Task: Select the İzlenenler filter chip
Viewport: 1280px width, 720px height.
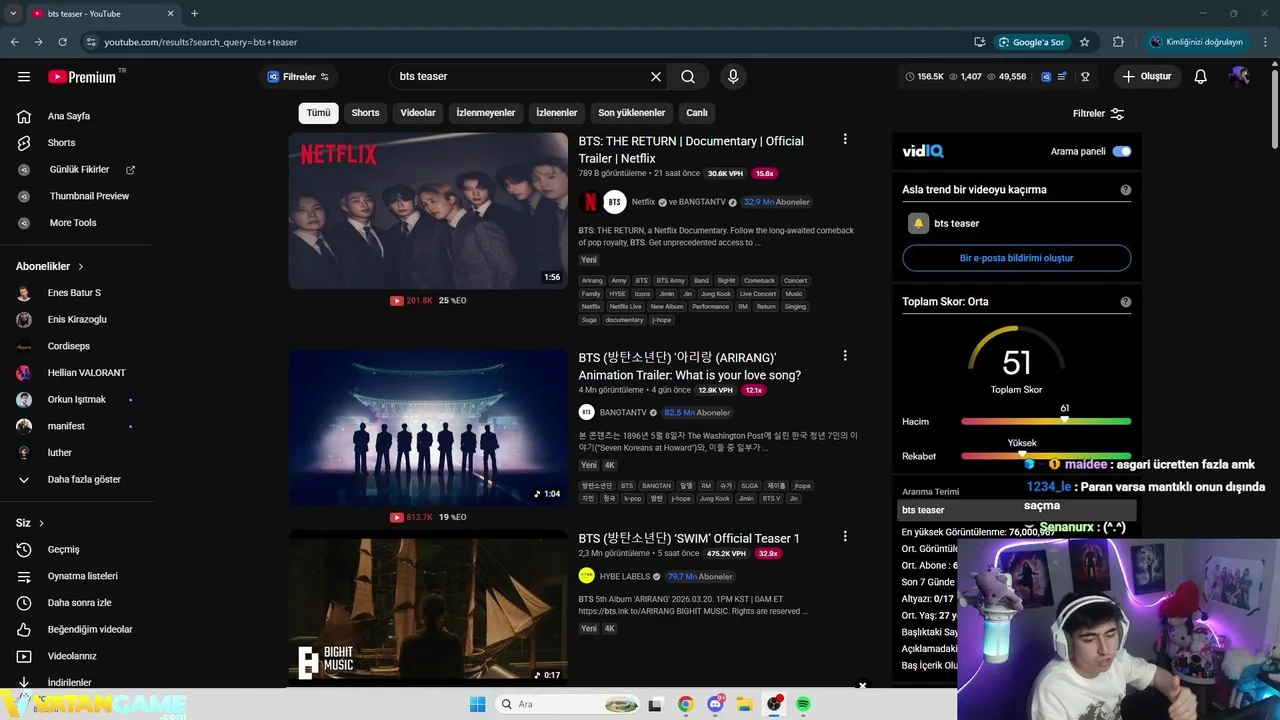Action: click(x=557, y=113)
